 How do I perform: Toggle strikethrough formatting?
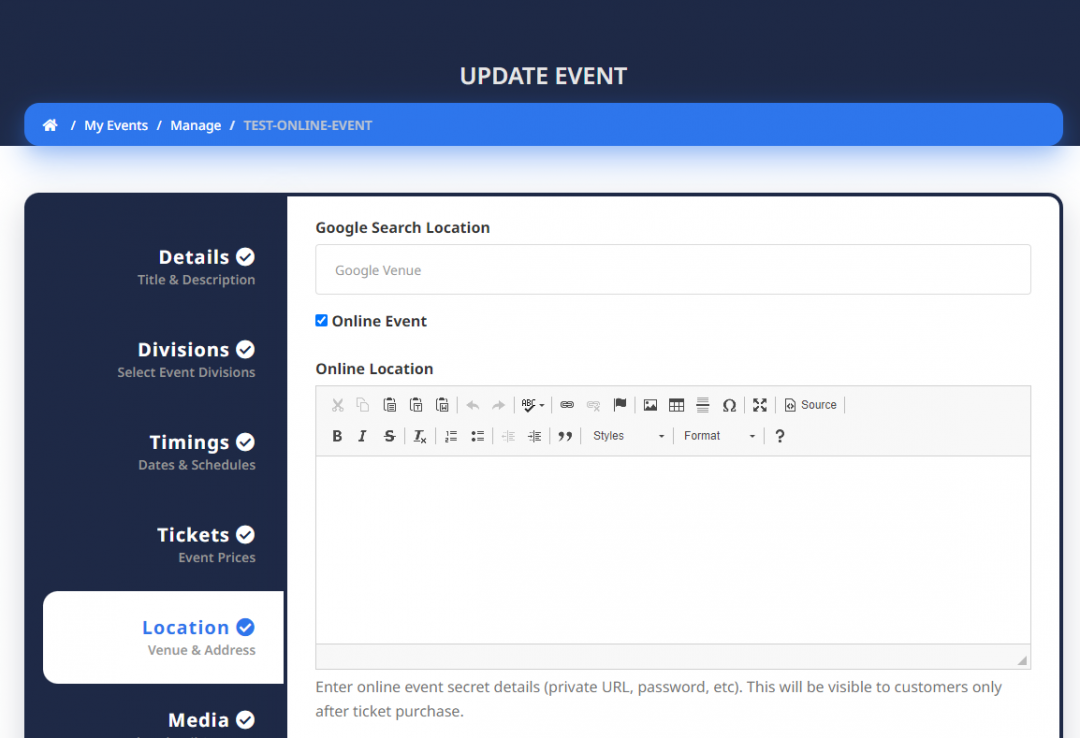pos(389,436)
